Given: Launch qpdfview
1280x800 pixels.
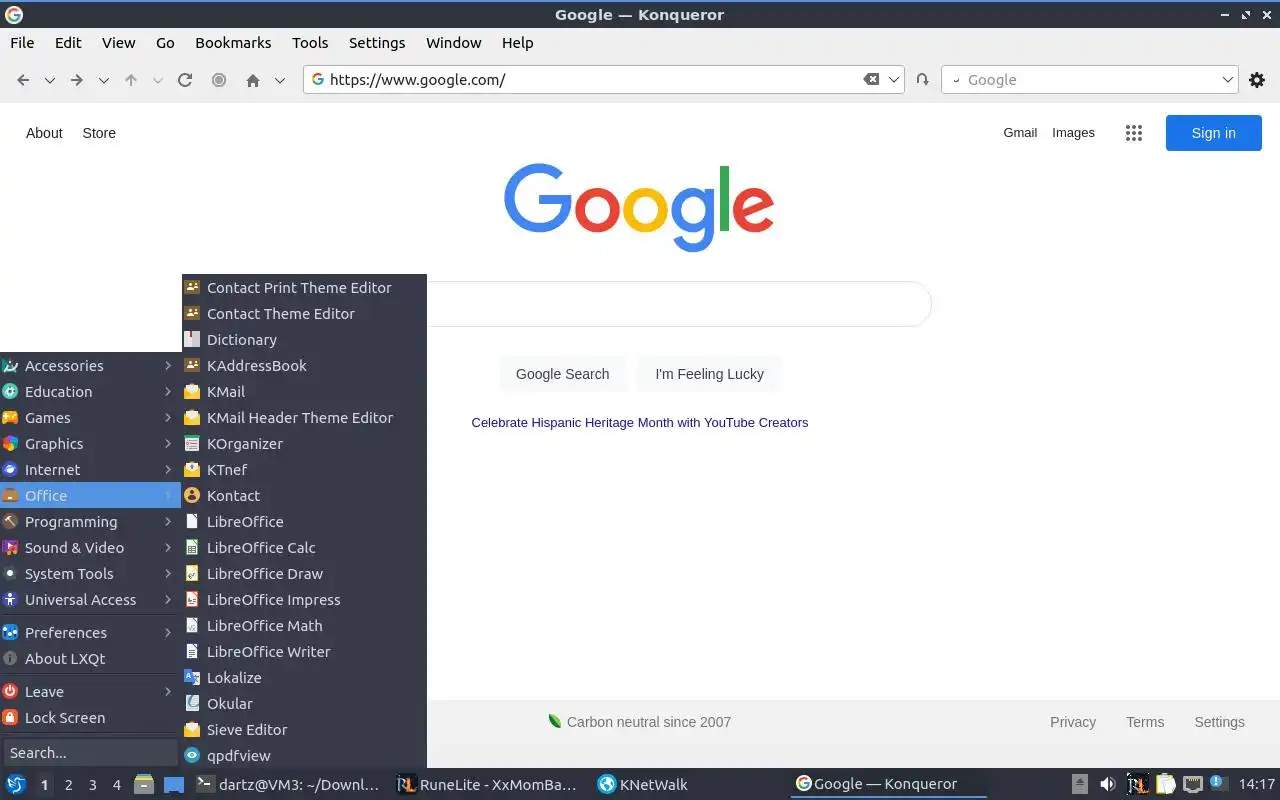Looking at the screenshot, I should click(304, 756).
